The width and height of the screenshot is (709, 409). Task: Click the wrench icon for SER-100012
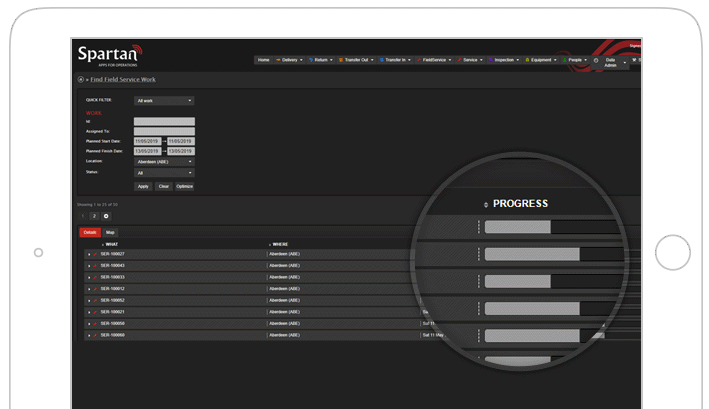(95, 289)
